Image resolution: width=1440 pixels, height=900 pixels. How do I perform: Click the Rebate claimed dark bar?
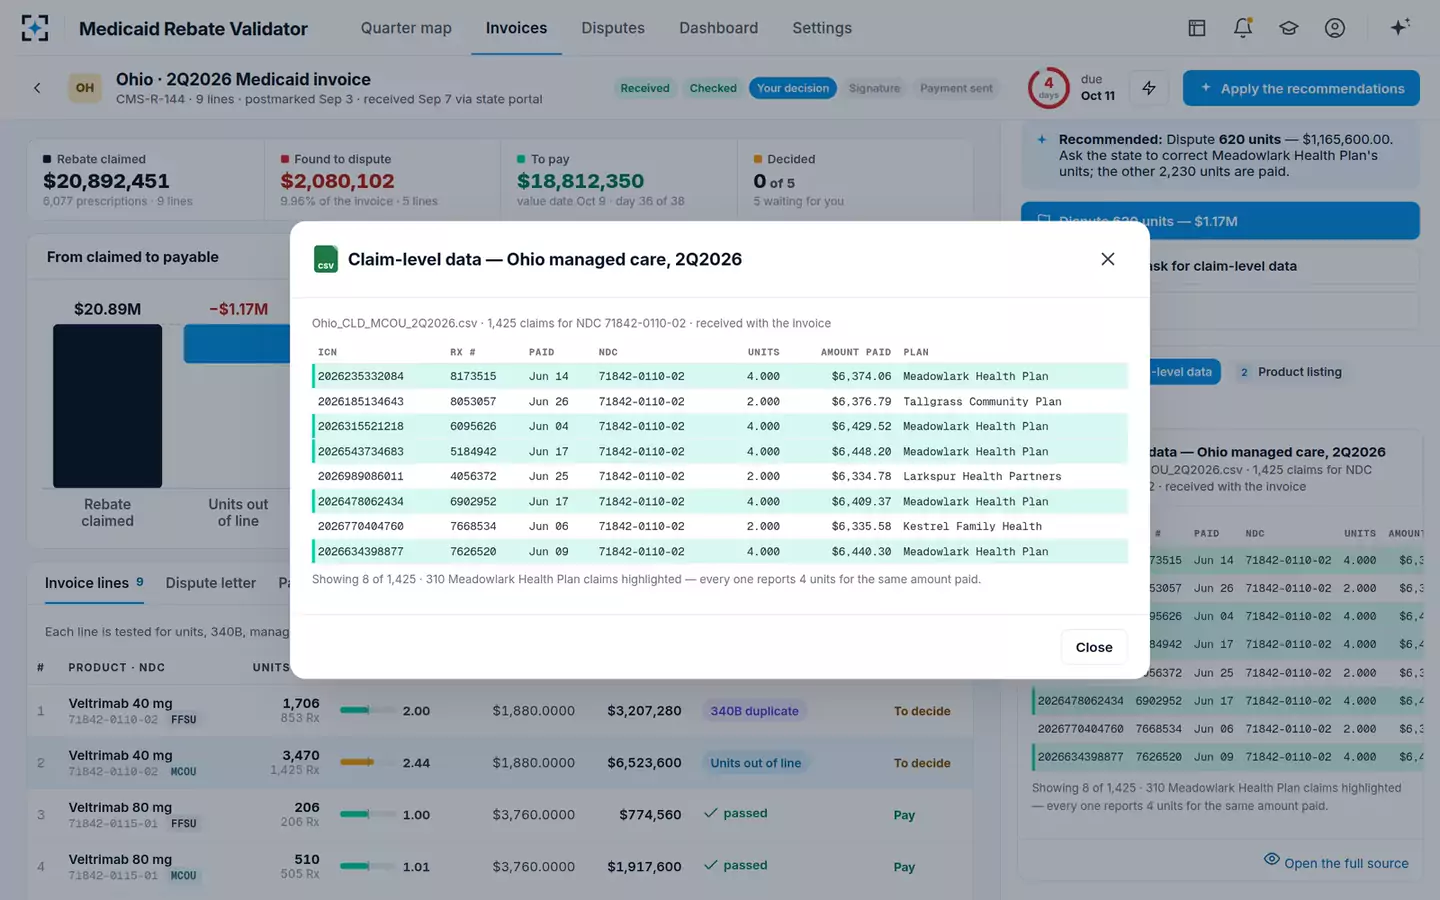[x=107, y=406]
